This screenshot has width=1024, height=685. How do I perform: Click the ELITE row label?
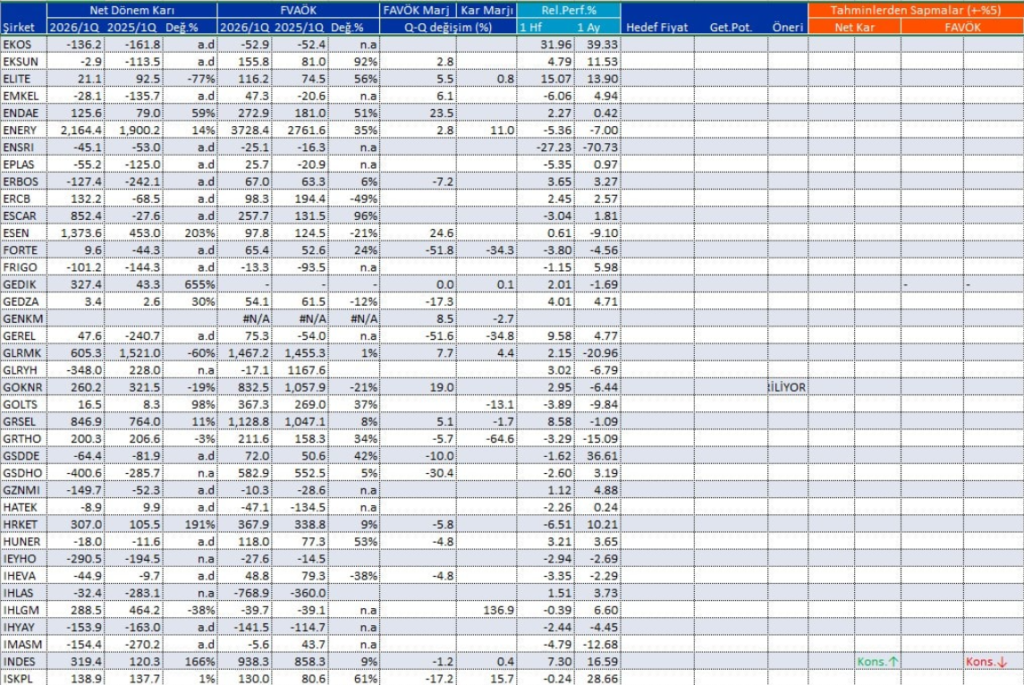pyautogui.click(x=24, y=78)
